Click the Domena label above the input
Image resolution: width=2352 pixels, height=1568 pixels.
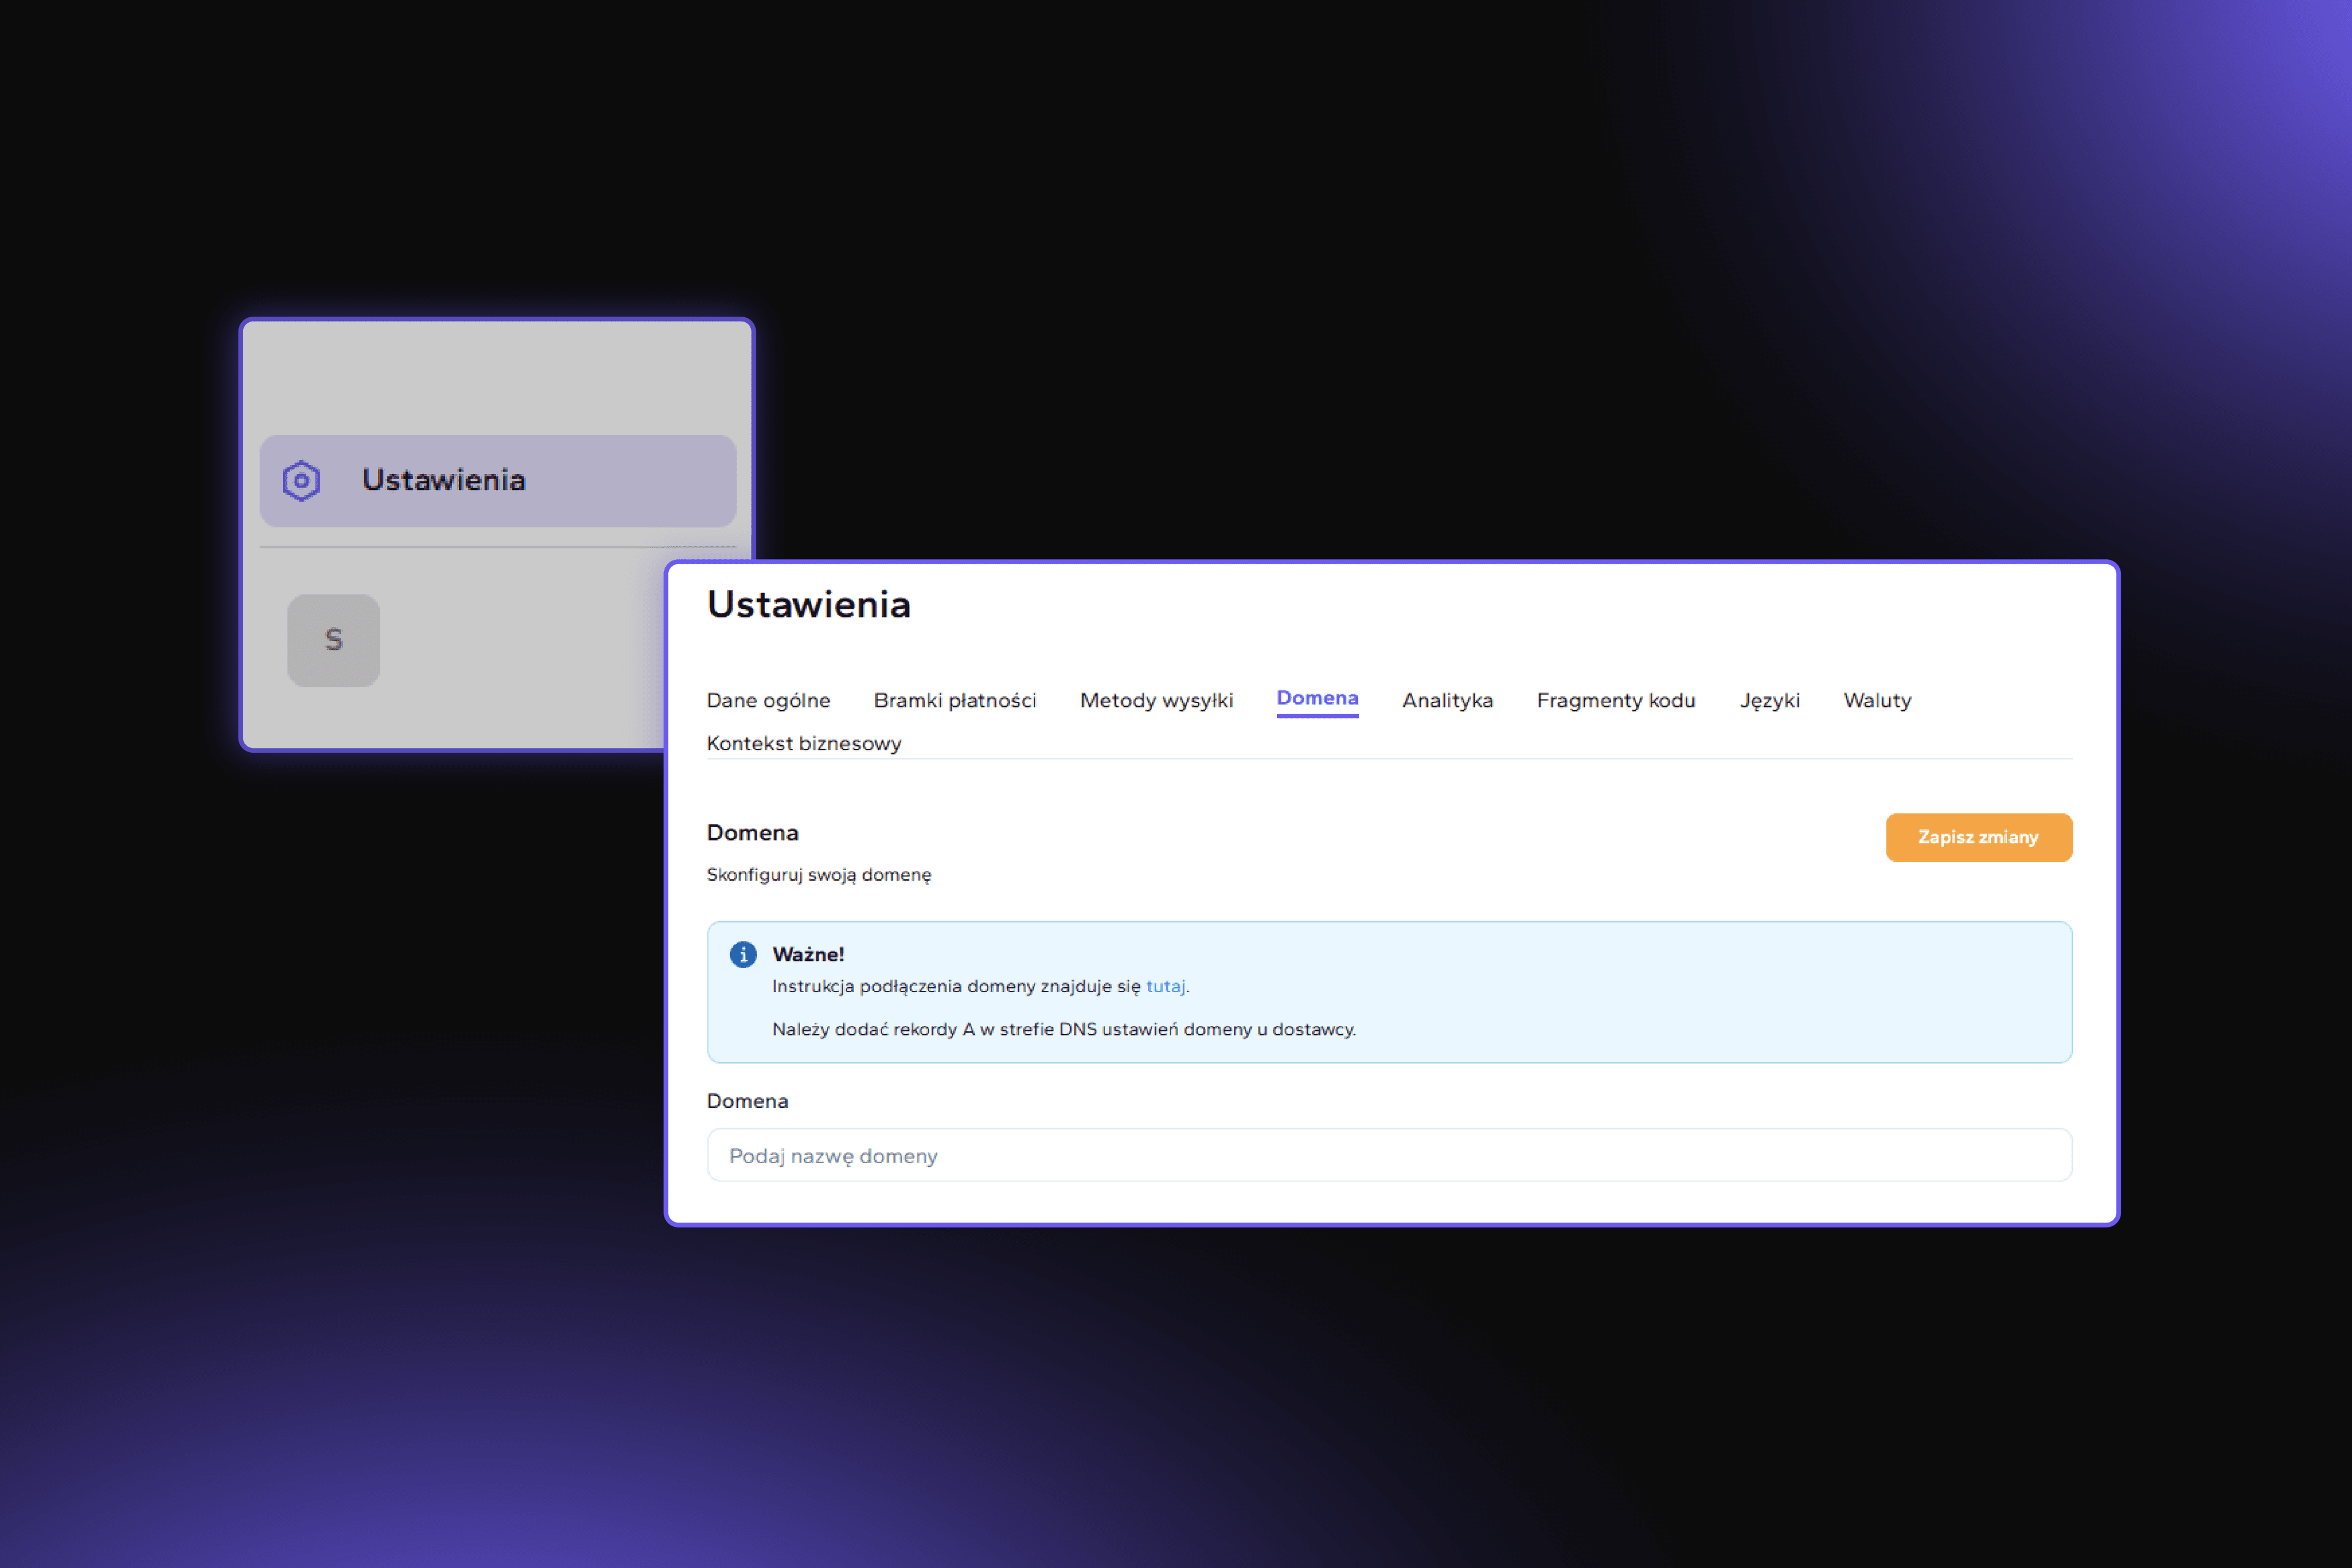747,1101
